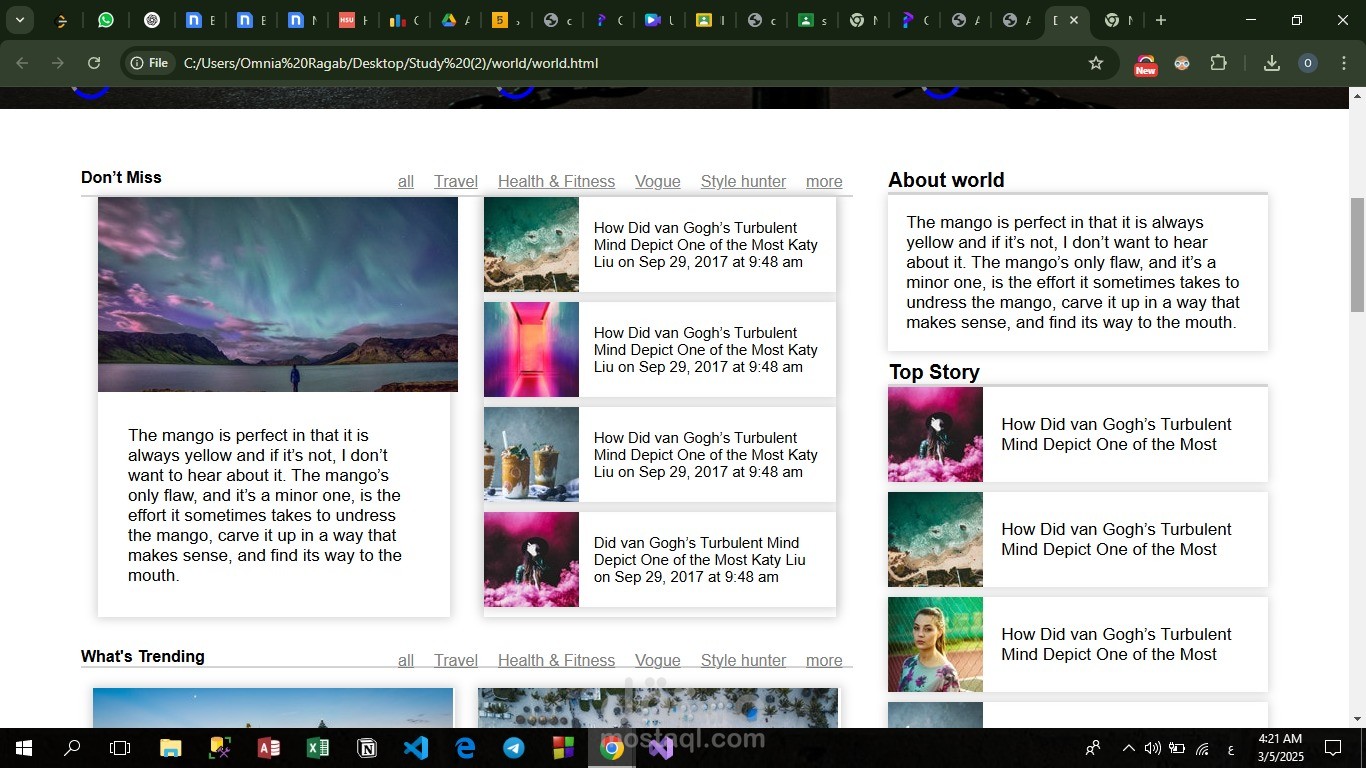Open the pink smoke thumbnail in Don't Miss
This screenshot has width=1366, height=768.
pos(531,559)
